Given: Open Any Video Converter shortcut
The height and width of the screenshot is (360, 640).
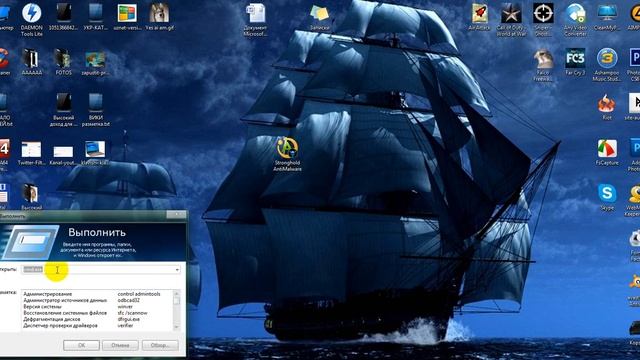Looking at the screenshot, I should (575, 19).
